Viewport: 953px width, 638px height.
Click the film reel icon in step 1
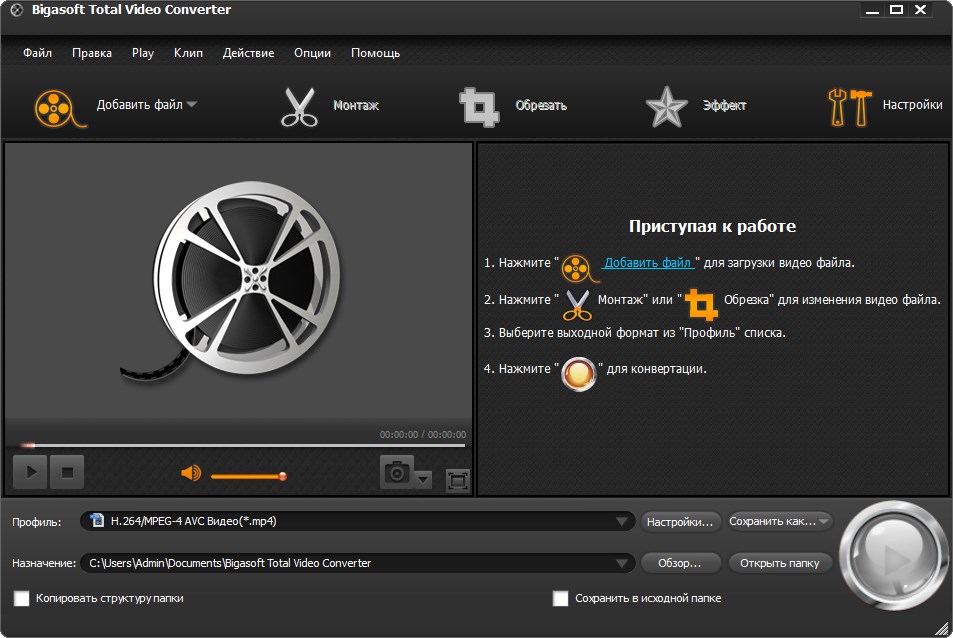coord(580,269)
